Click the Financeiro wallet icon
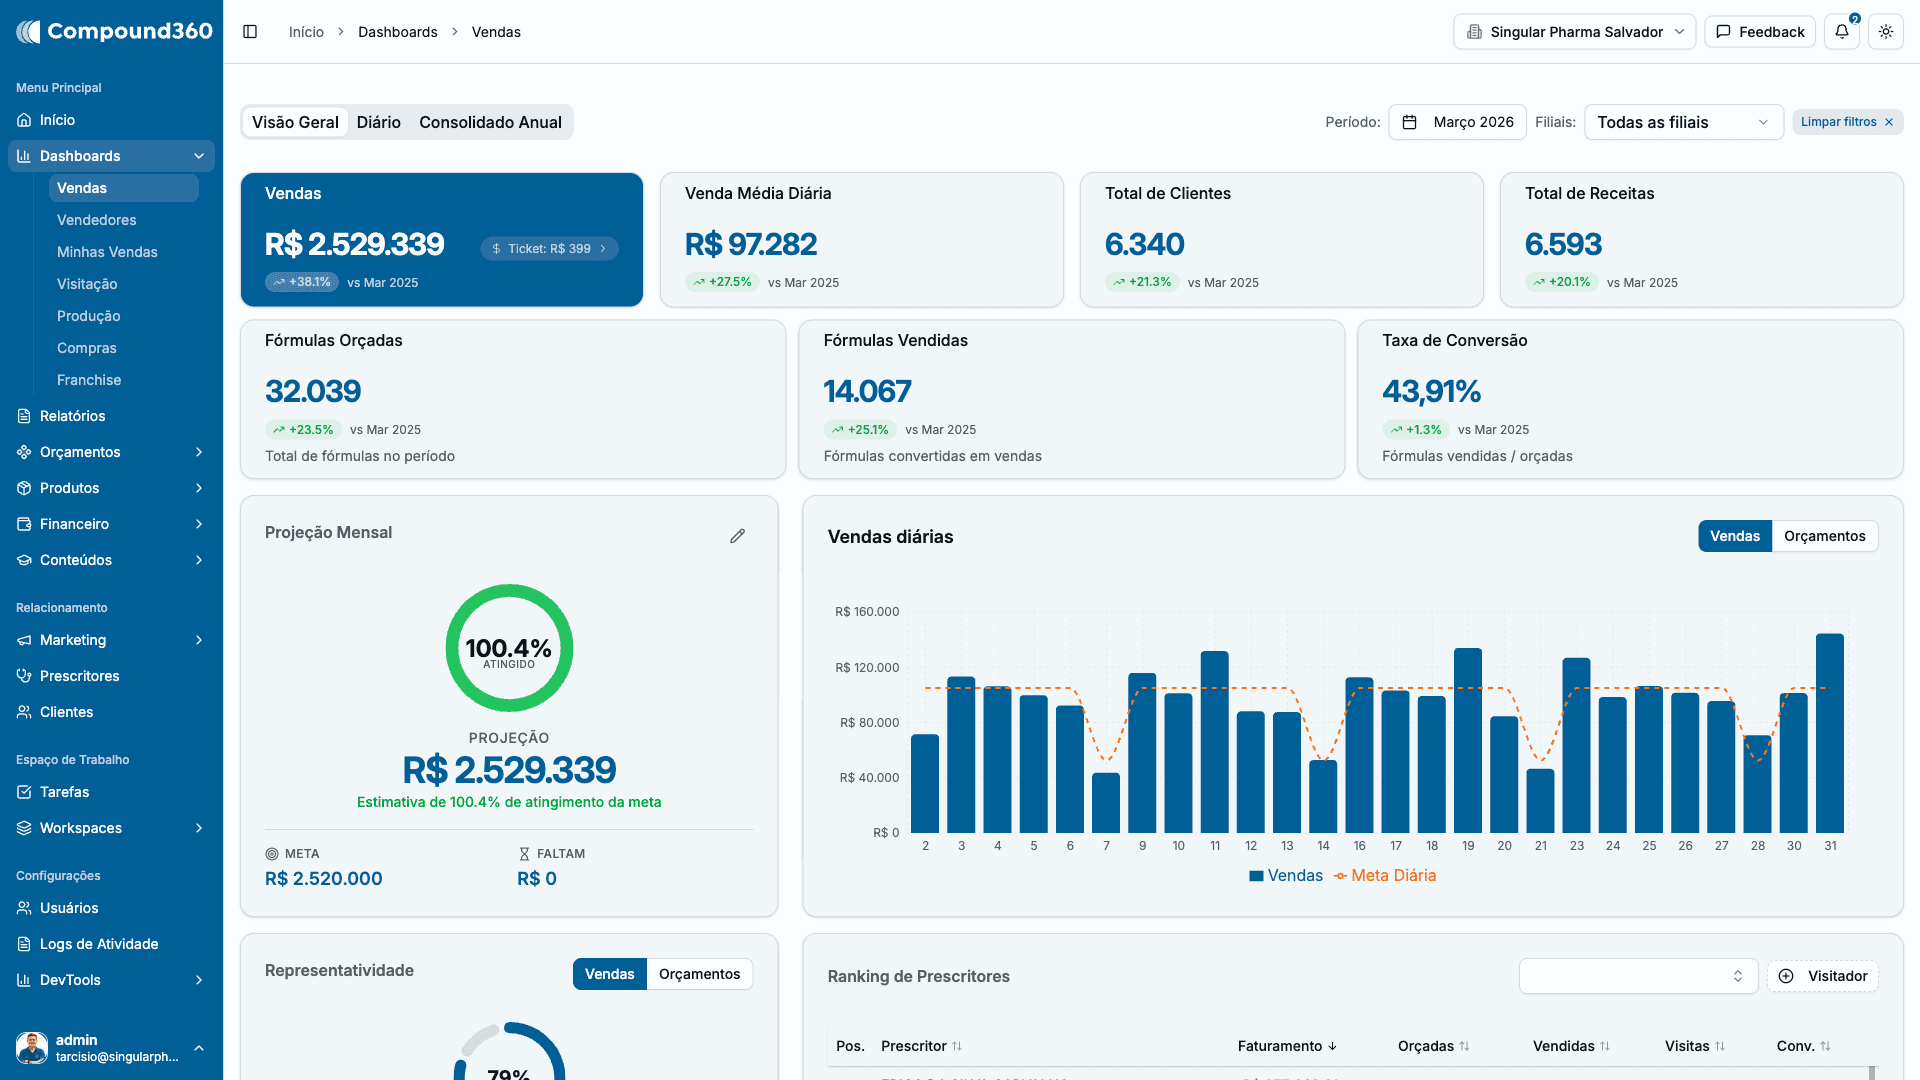Viewport: 1920px width, 1080px height. point(24,524)
